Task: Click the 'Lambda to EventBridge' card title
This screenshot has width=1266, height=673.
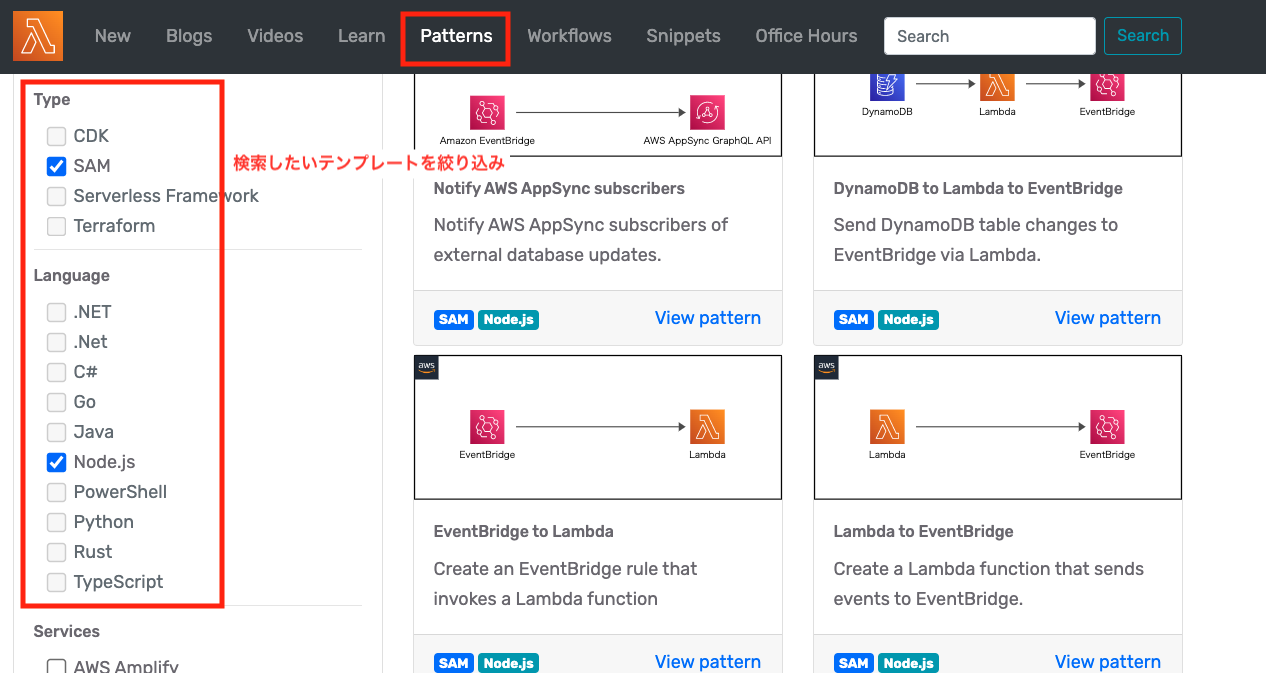Action: (924, 532)
